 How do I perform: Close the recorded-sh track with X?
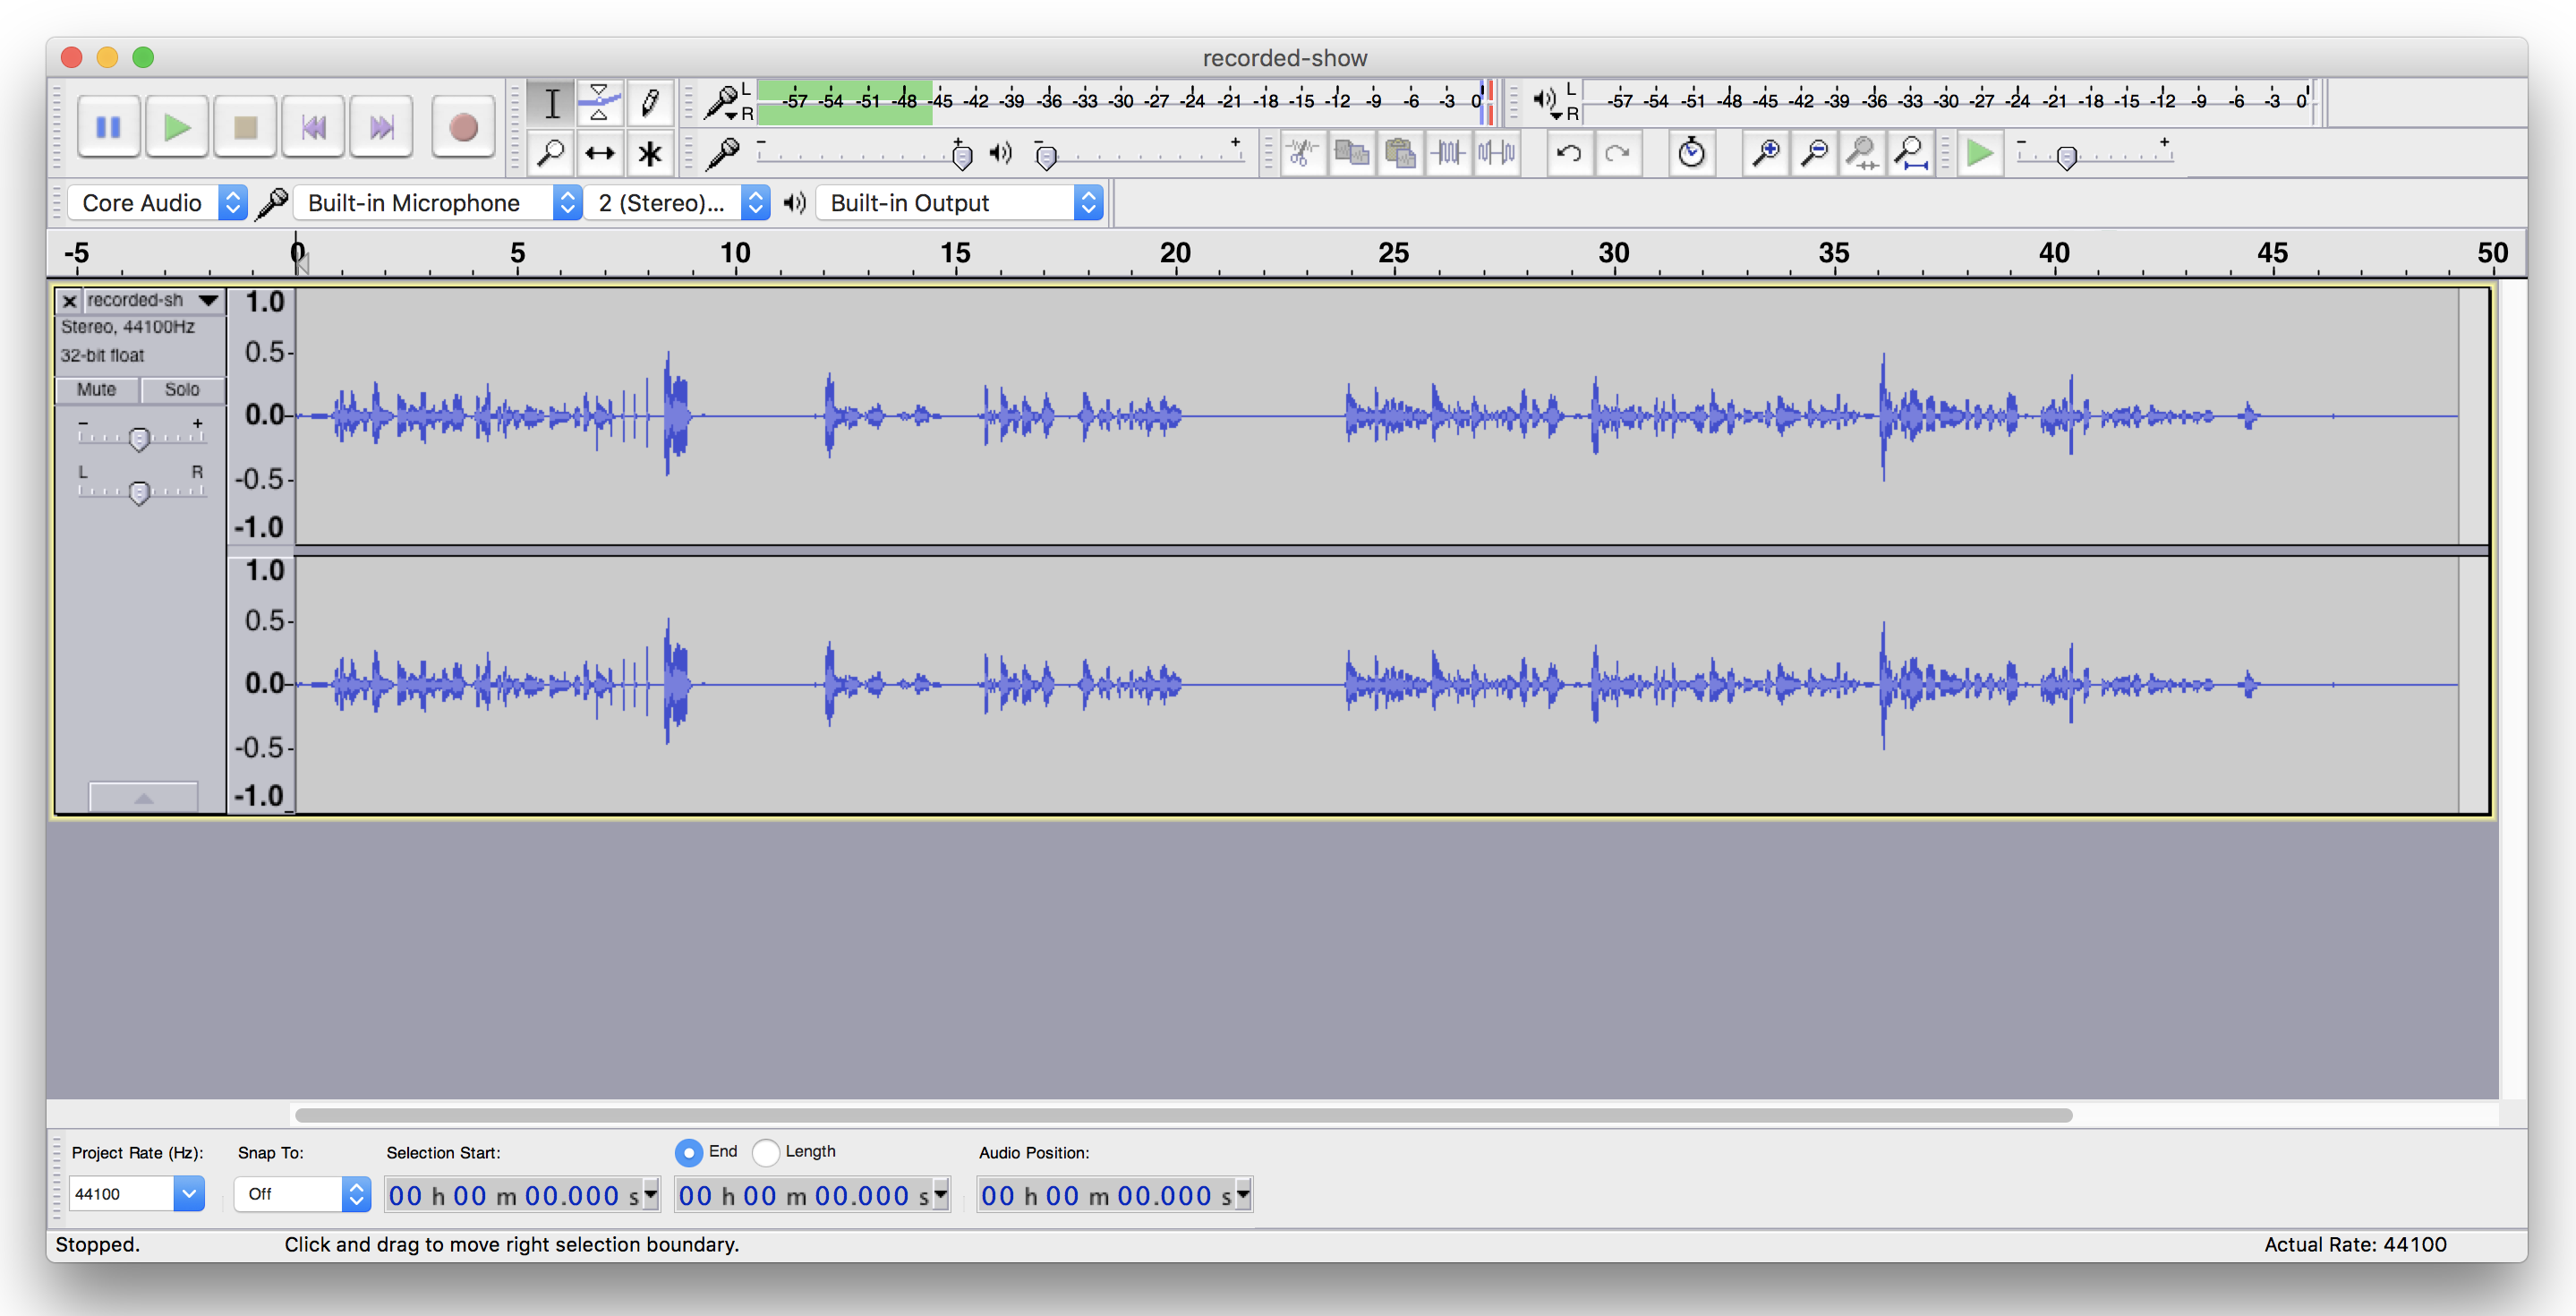tap(69, 301)
